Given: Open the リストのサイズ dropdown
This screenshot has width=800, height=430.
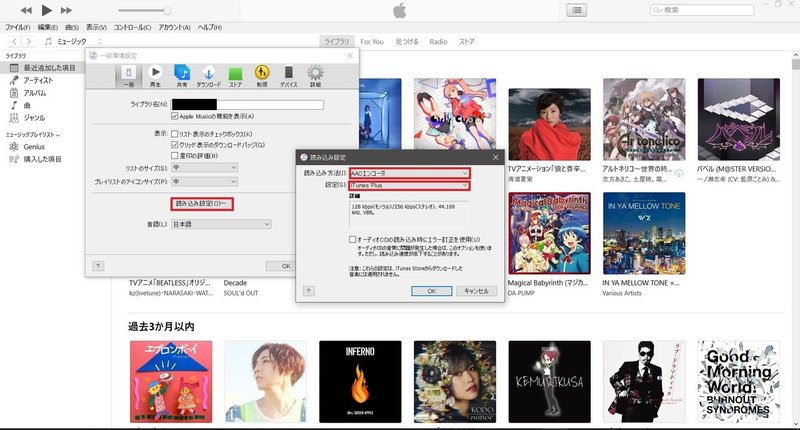Looking at the screenshot, I should coord(205,167).
